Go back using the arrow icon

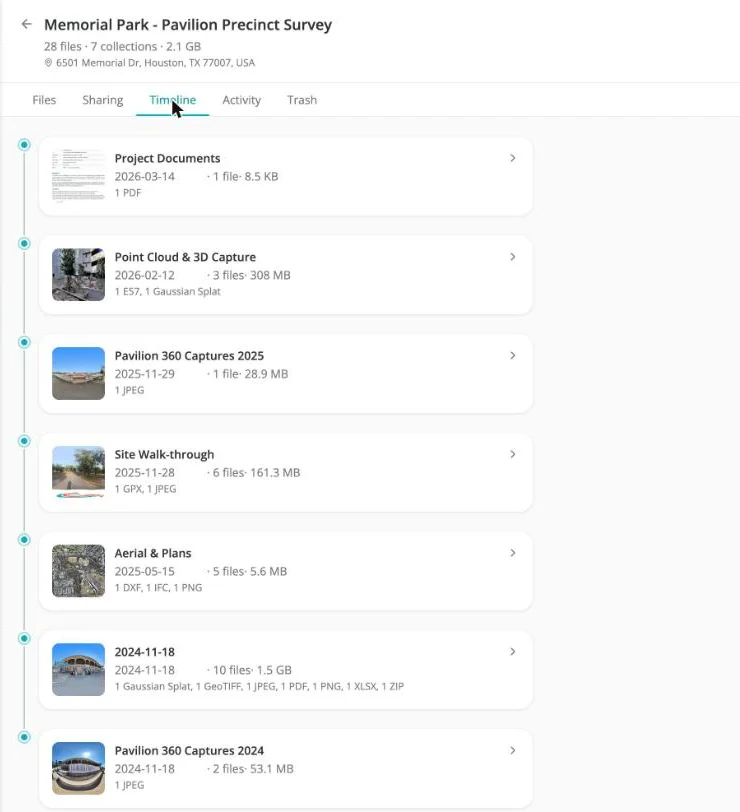pyautogui.click(x=26, y=24)
